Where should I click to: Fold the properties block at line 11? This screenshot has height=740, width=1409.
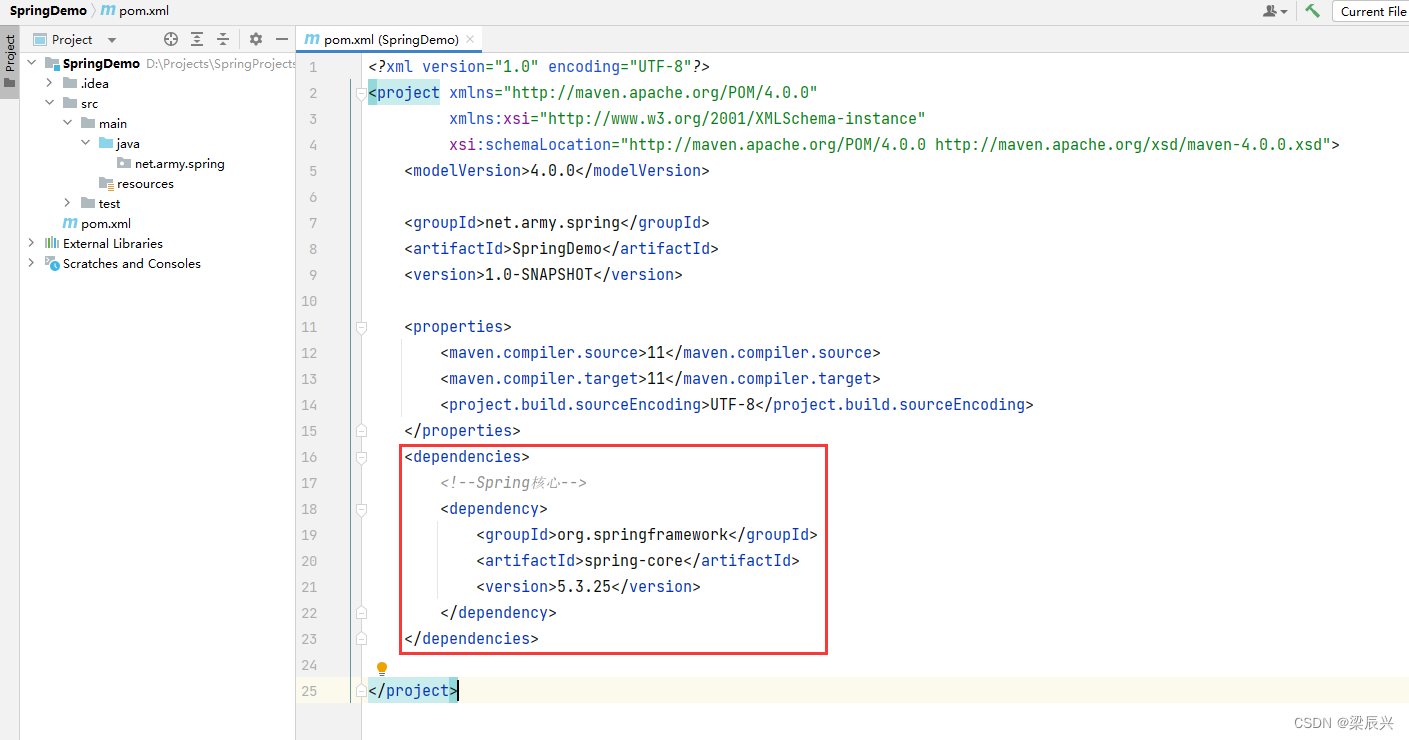point(360,327)
